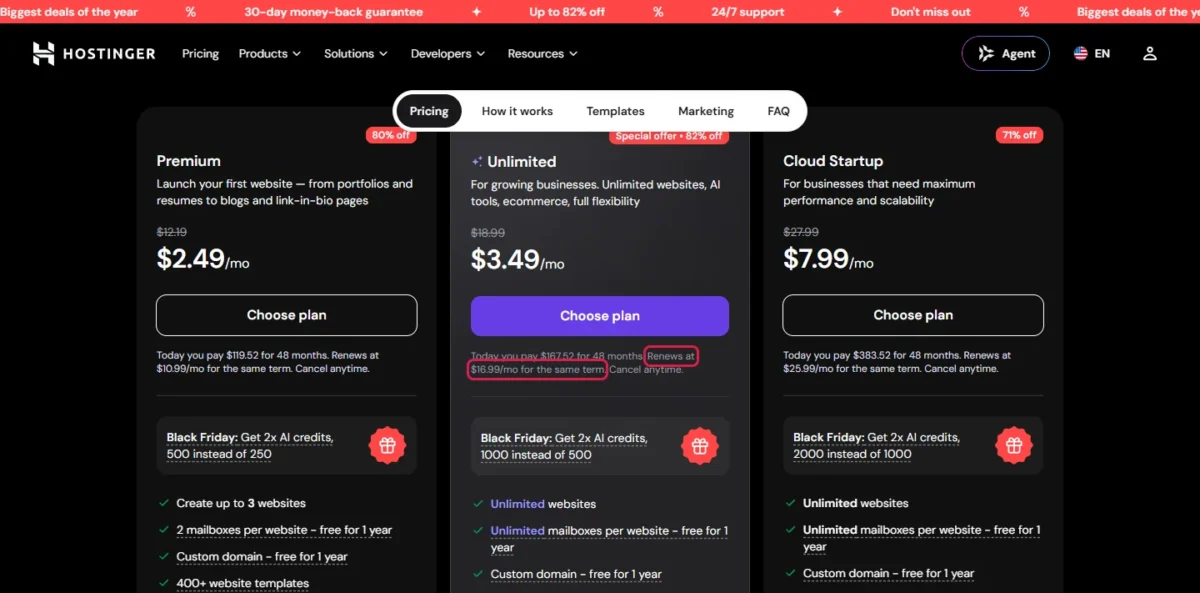
Task: Switch to the Templates tab
Action: 615,111
